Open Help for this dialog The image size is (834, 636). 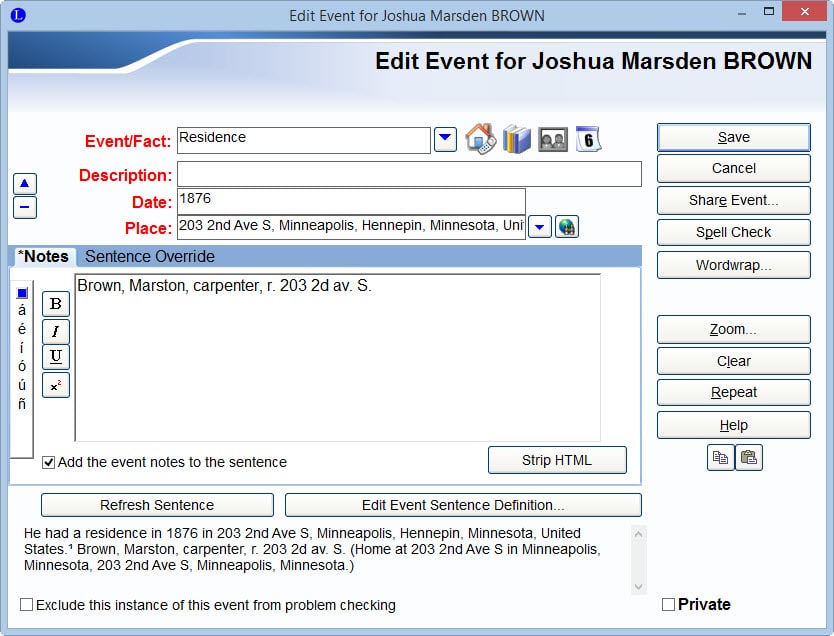point(733,425)
